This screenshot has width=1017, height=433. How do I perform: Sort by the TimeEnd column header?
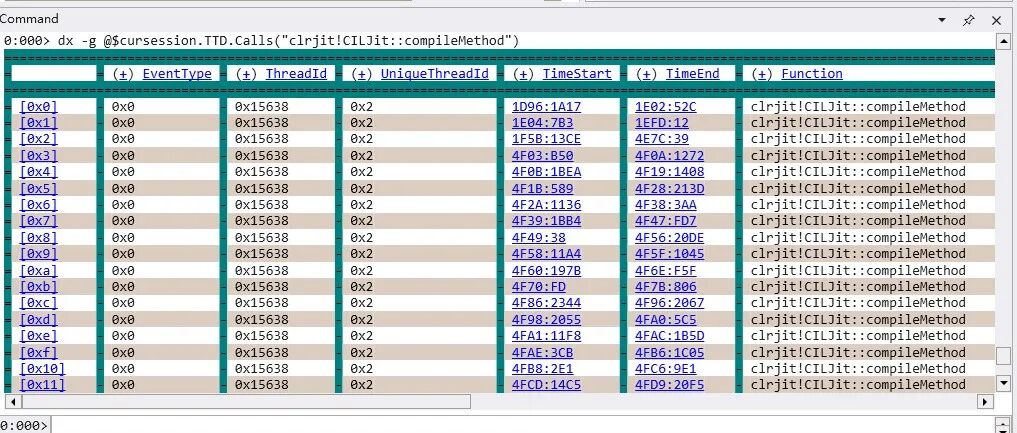click(693, 74)
